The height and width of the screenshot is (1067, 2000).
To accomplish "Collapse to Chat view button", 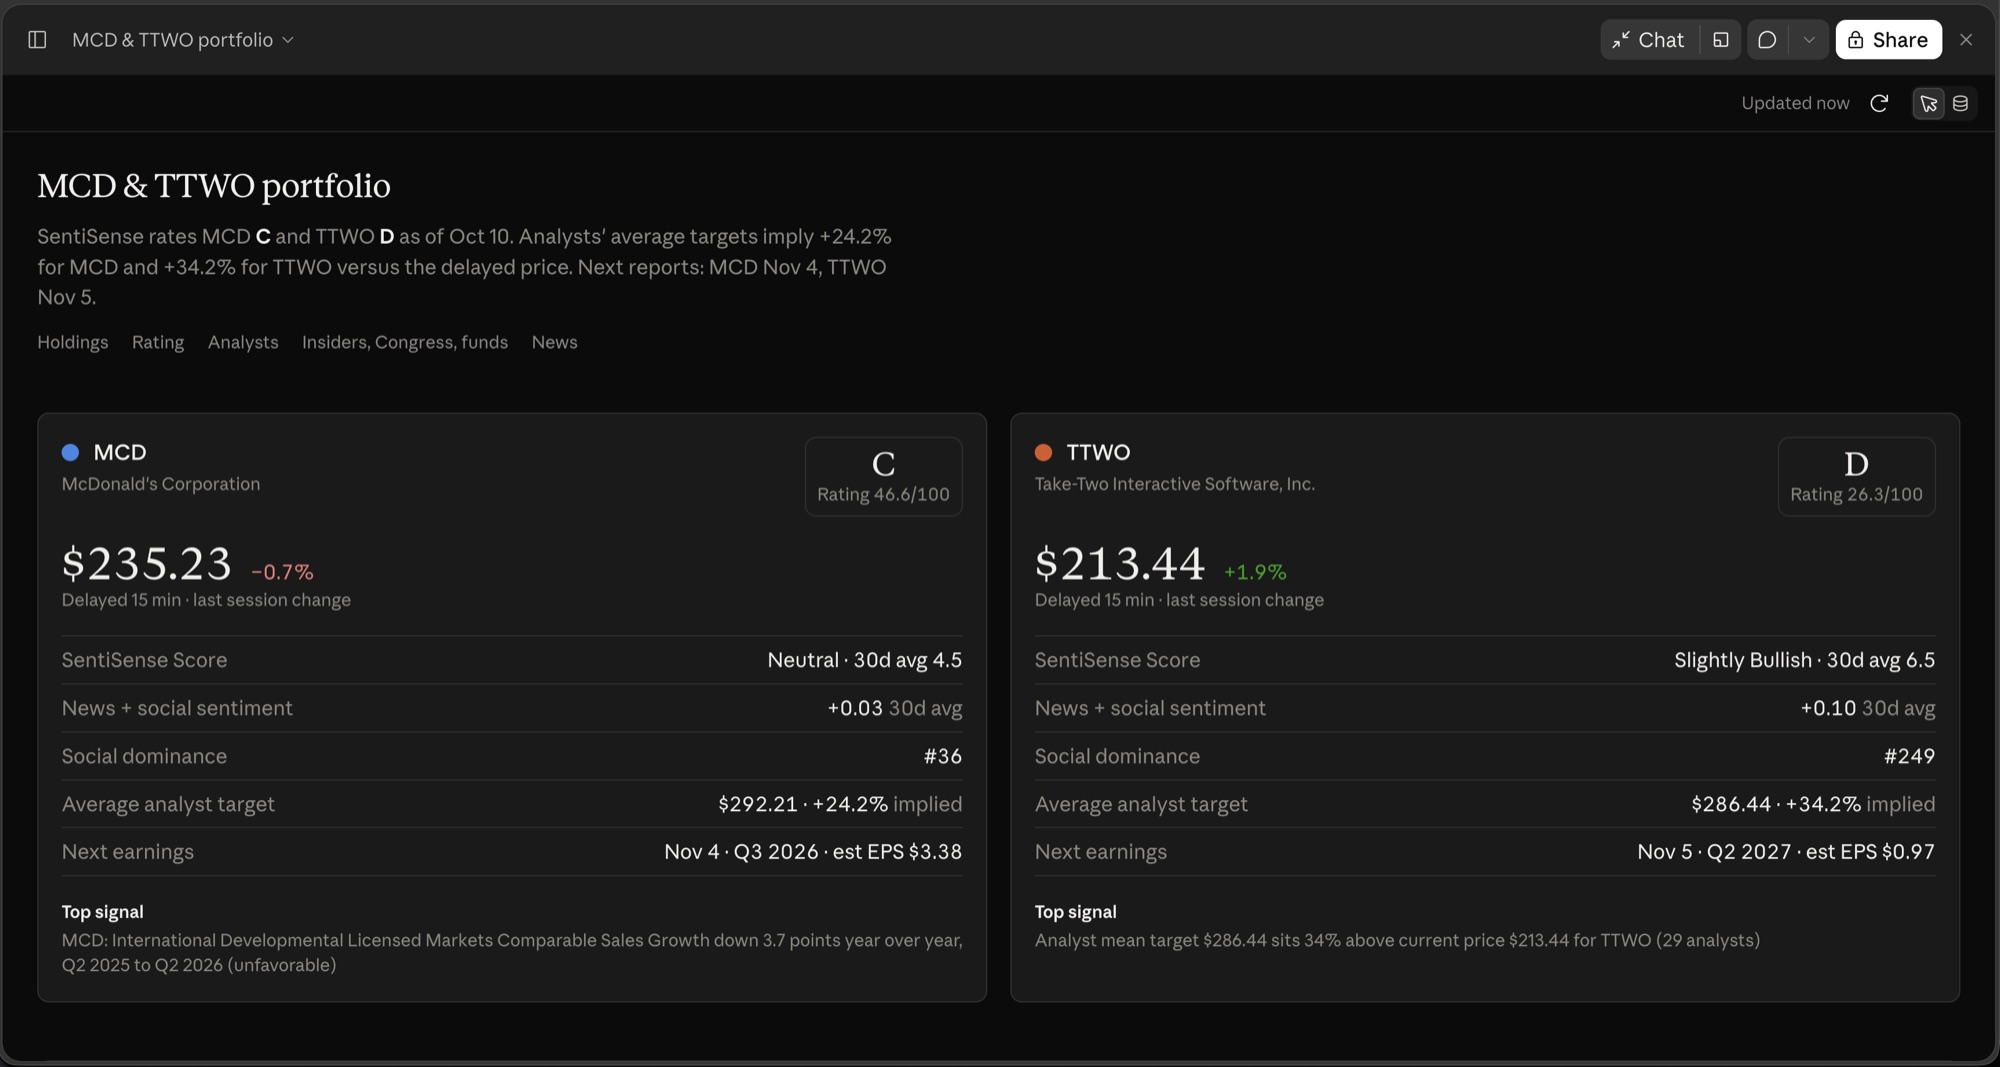I will click(x=1649, y=40).
